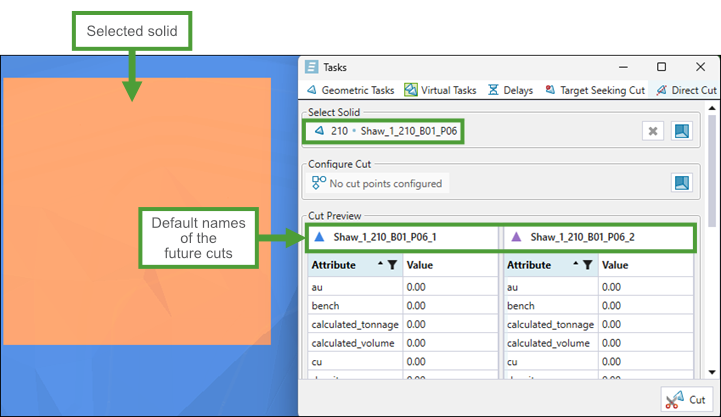Open the Geometric Tasks tab

[350, 90]
